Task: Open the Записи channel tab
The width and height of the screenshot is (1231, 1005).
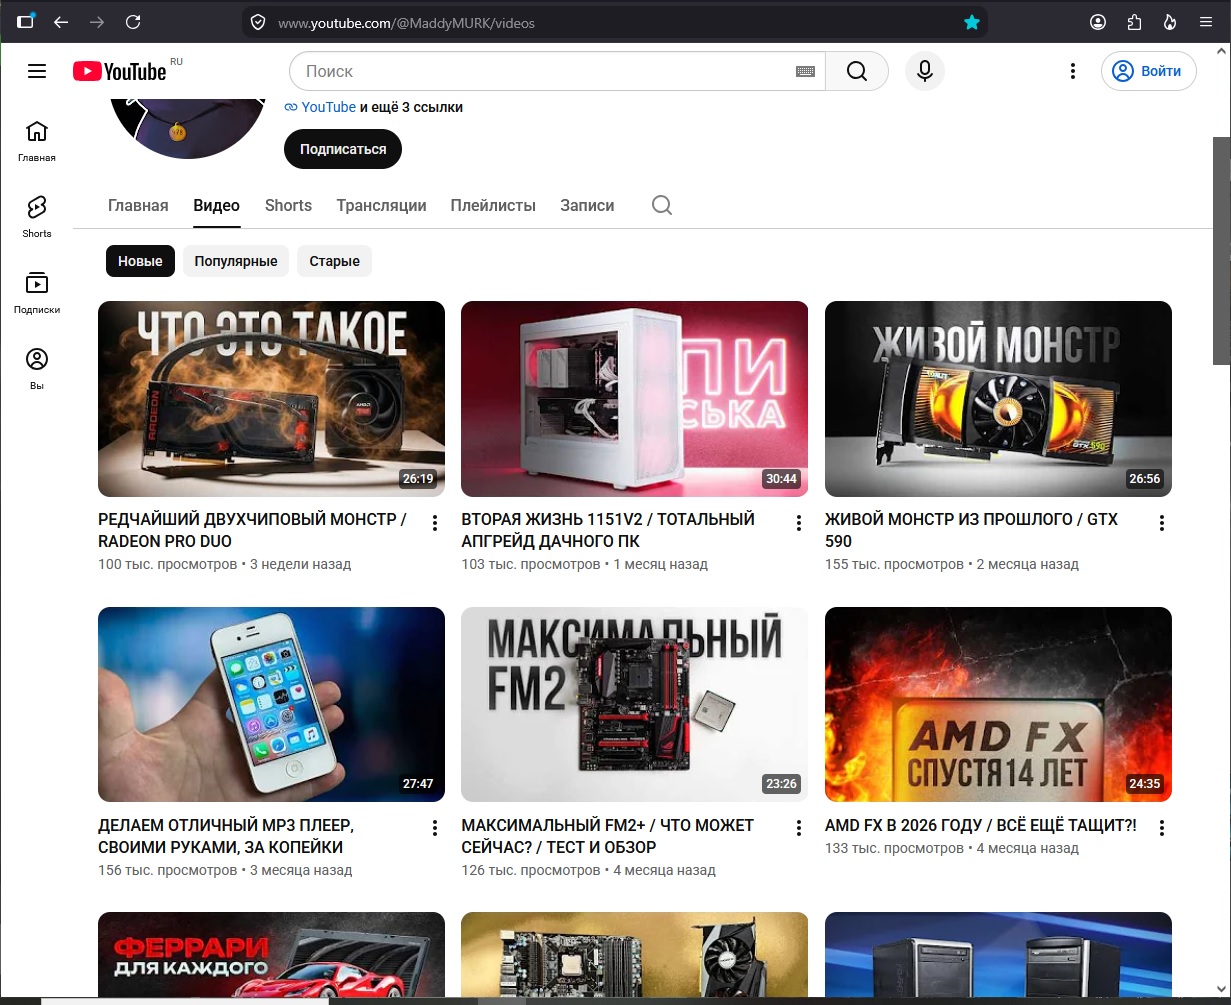Action: click(x=587, y=205)
